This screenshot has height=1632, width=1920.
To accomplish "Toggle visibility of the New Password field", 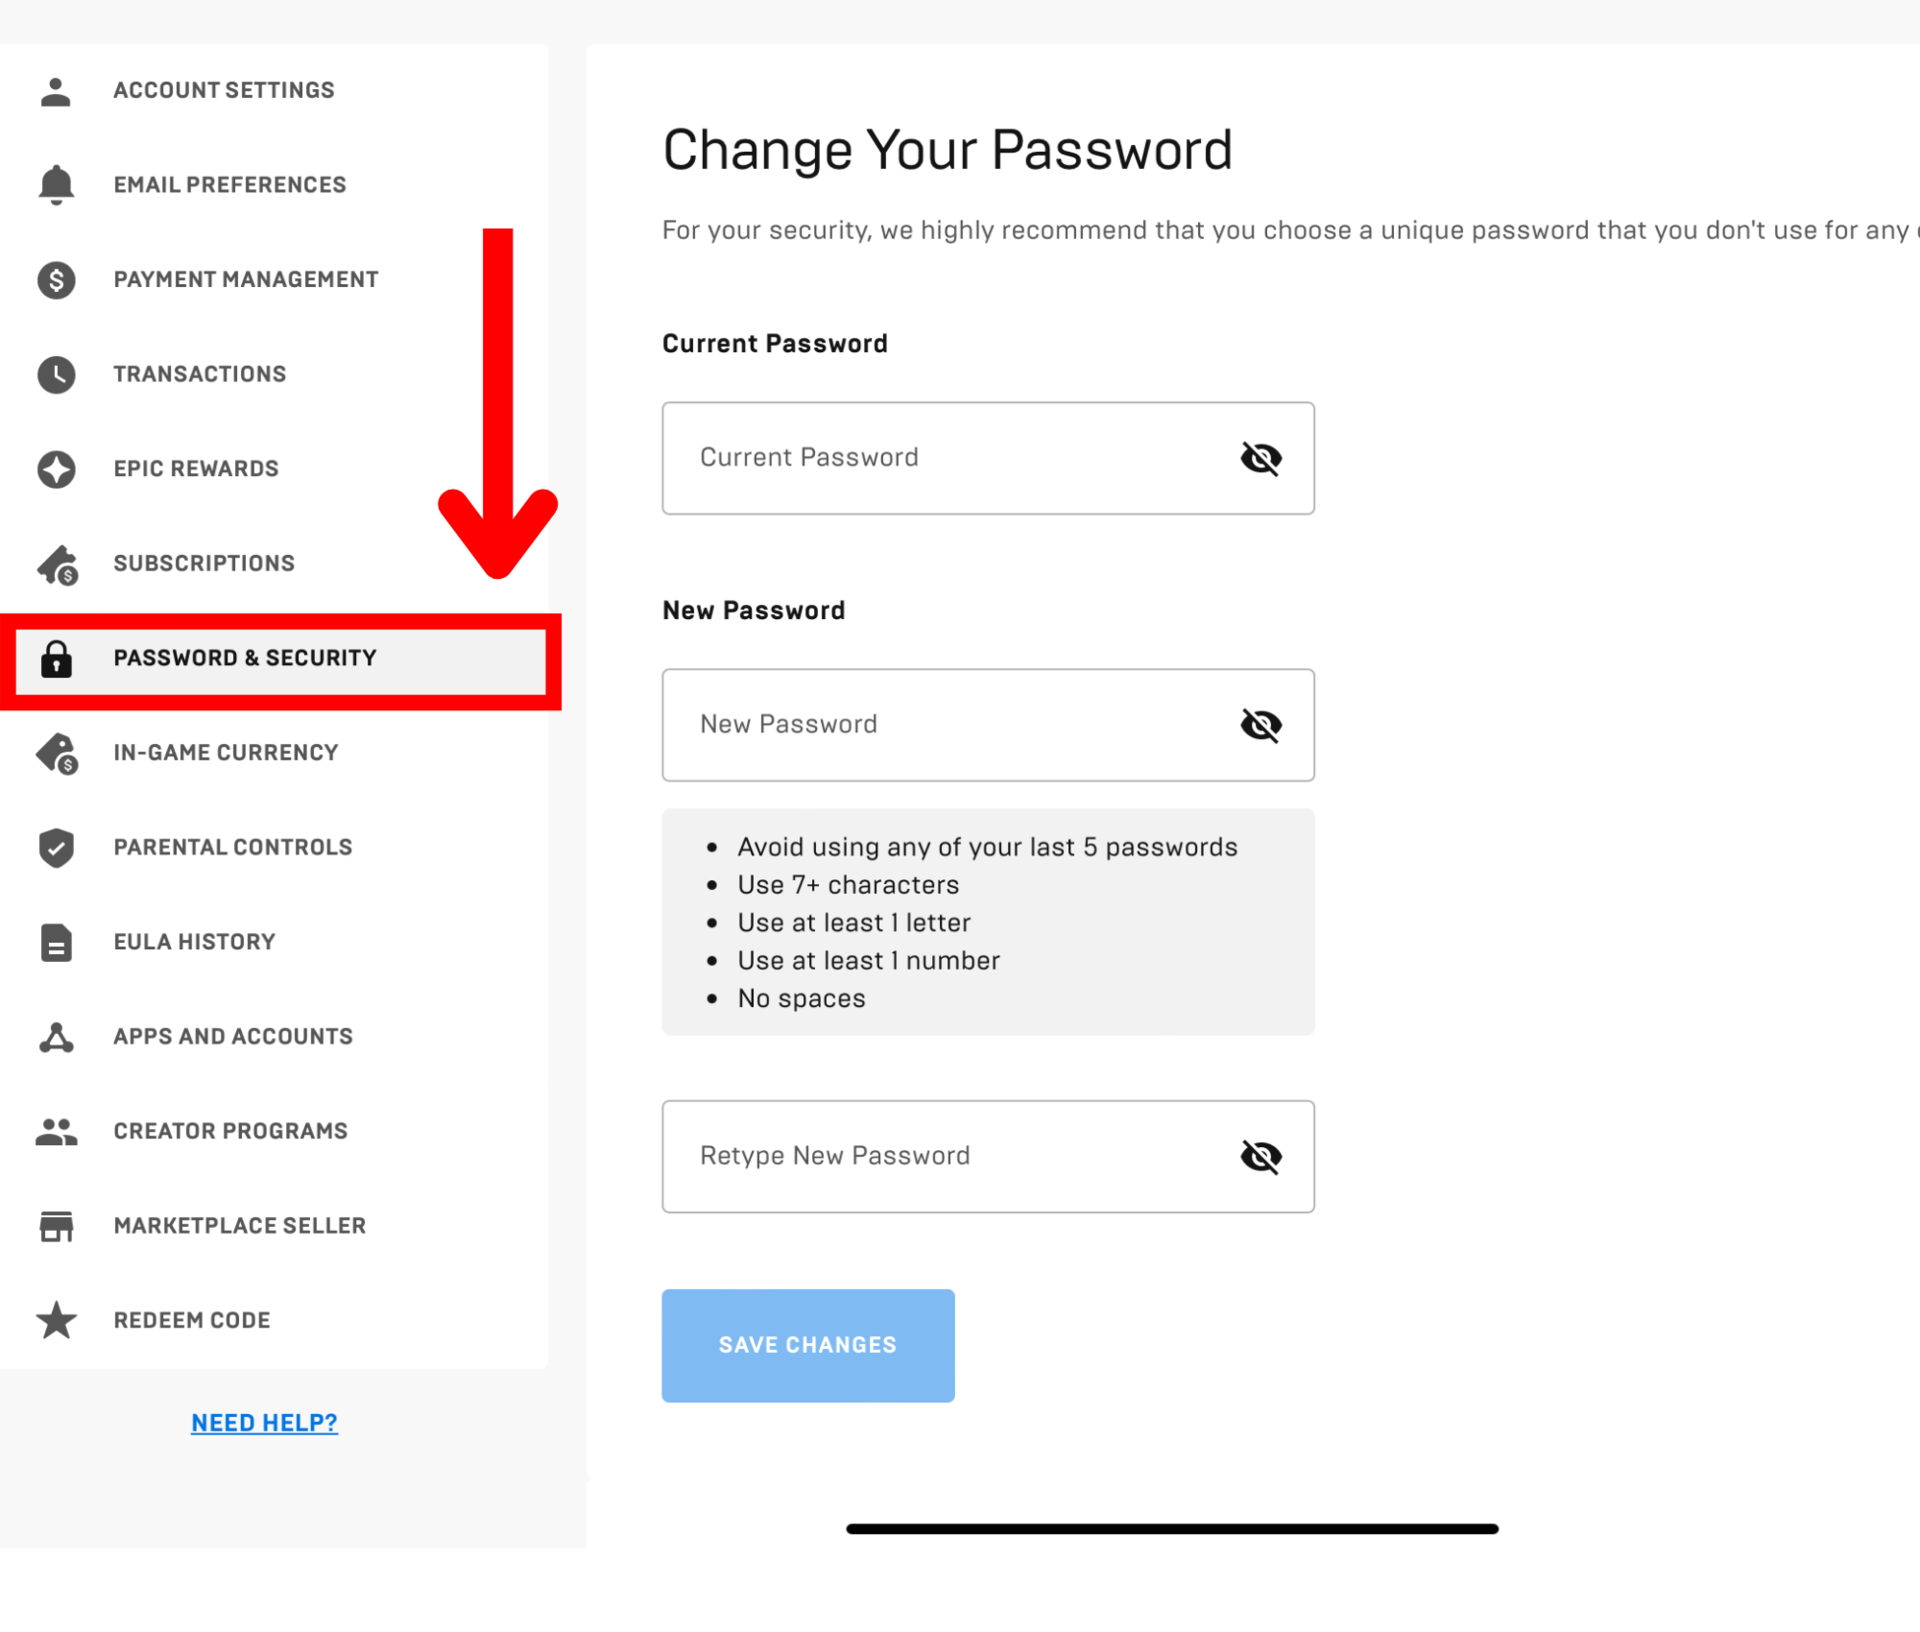I will pyautogui.click(x=1260, y=725).
